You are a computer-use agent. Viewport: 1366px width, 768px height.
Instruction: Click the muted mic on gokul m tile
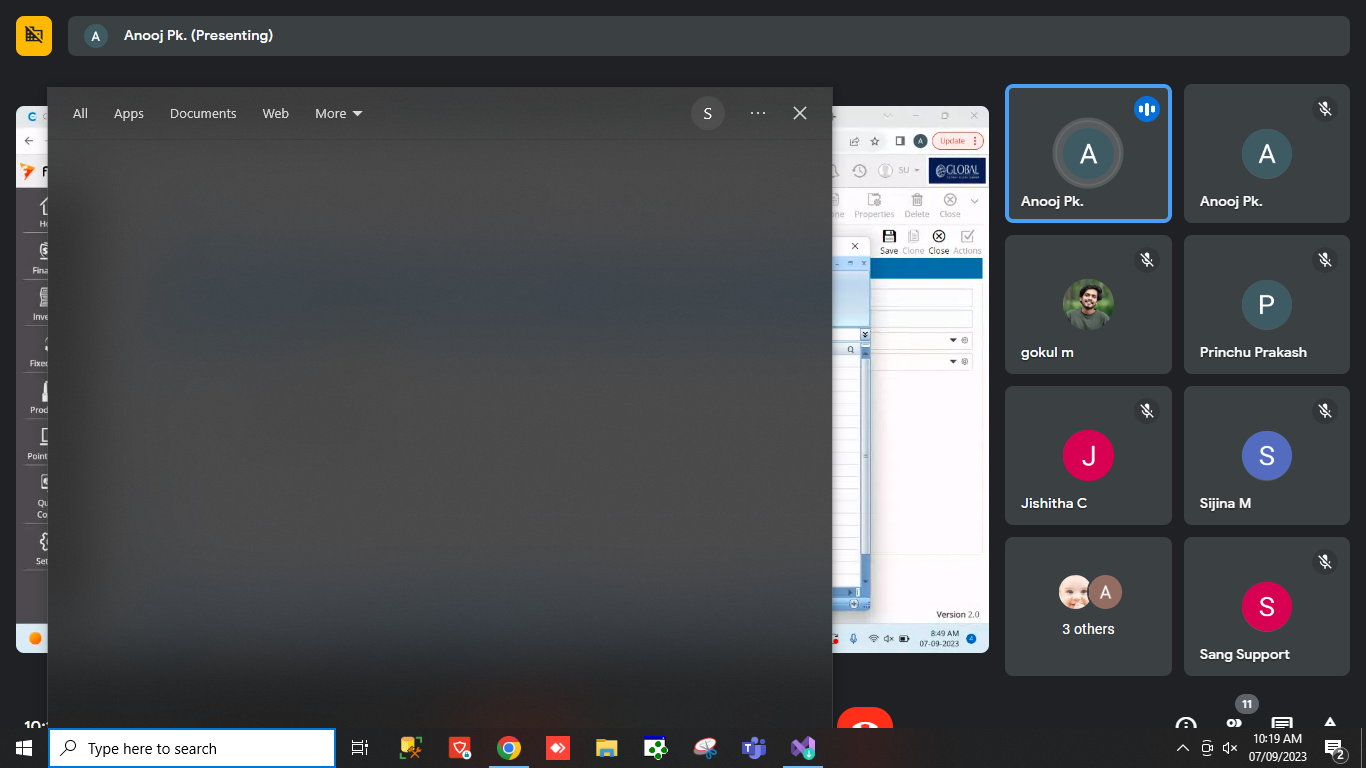(1147, 260)
